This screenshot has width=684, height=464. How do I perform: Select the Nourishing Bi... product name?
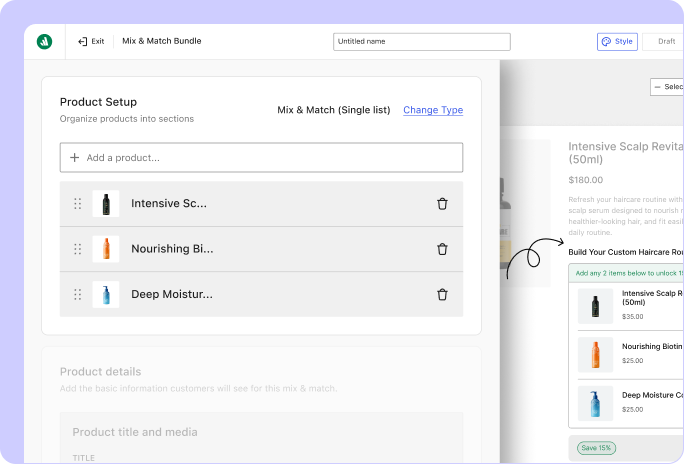coord(172,249)
